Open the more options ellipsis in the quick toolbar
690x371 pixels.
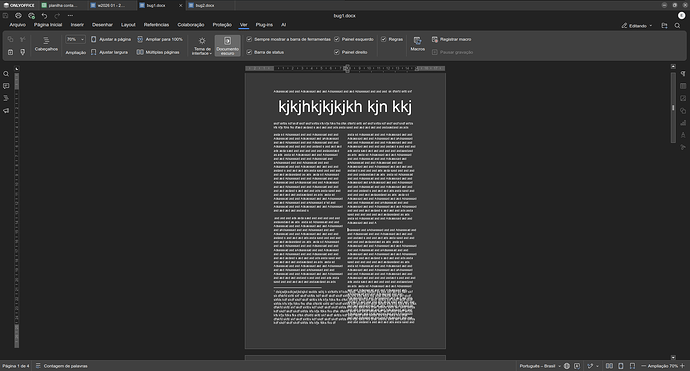point(70,15)
